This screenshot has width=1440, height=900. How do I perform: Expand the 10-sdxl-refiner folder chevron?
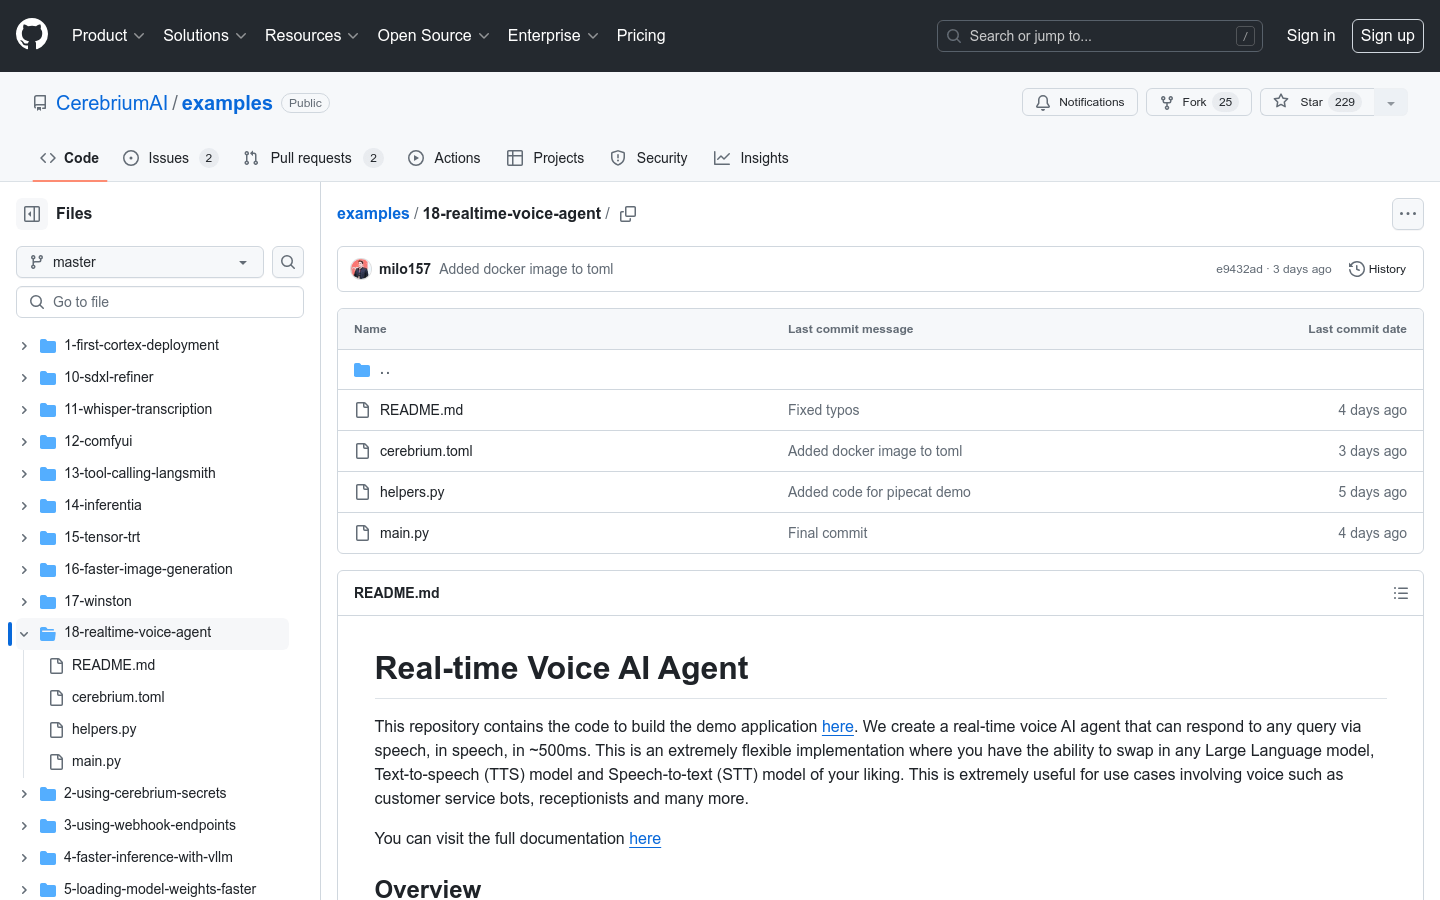(24, 378)
